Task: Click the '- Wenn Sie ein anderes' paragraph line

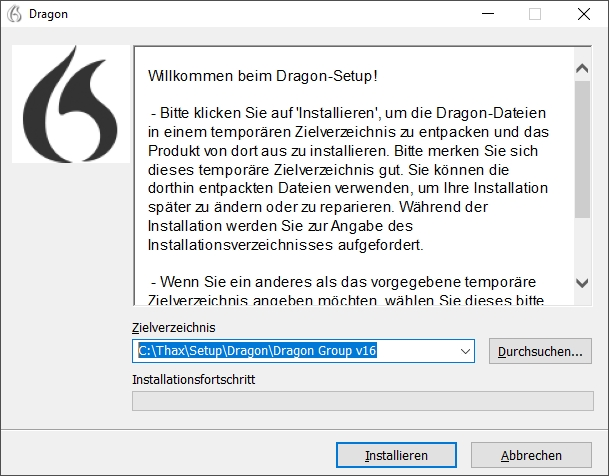Action: click(x=344, y=282)
